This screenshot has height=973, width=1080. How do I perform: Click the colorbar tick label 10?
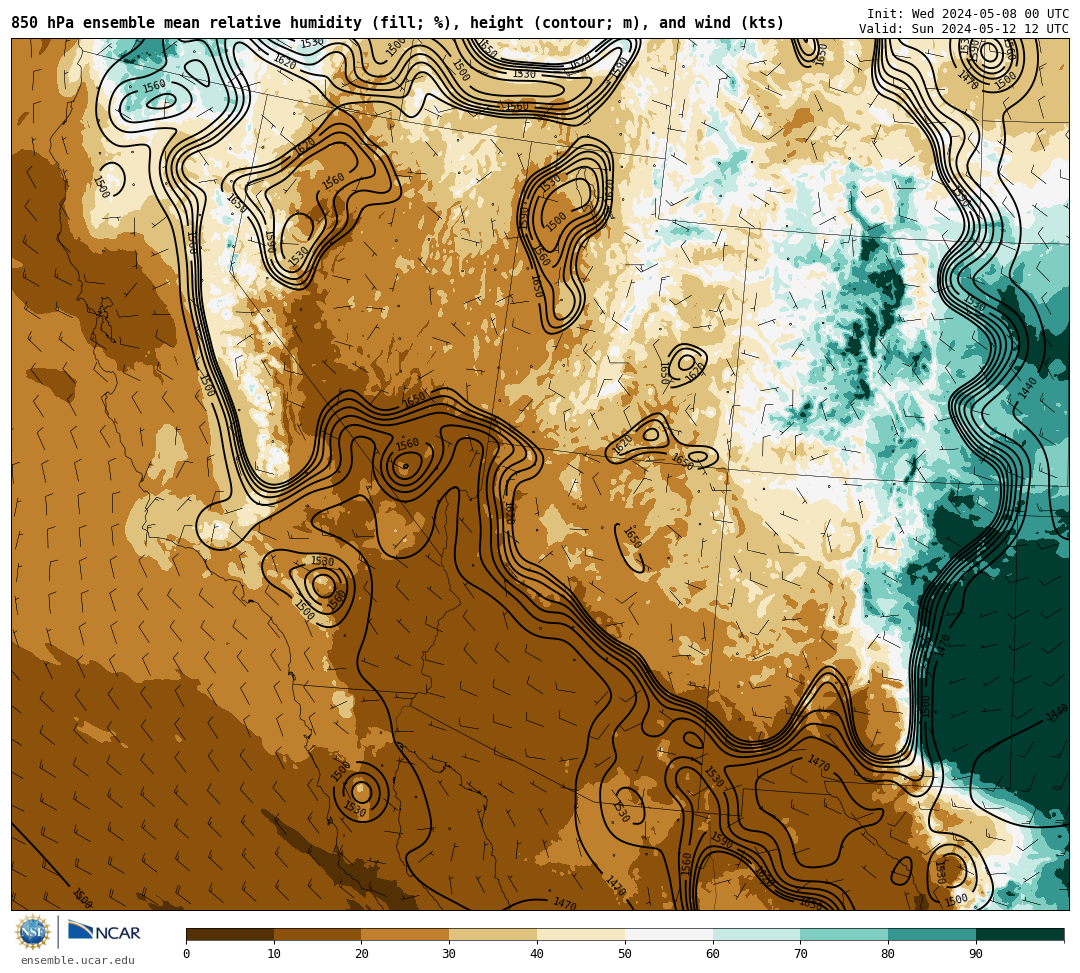tap(274, 954)
